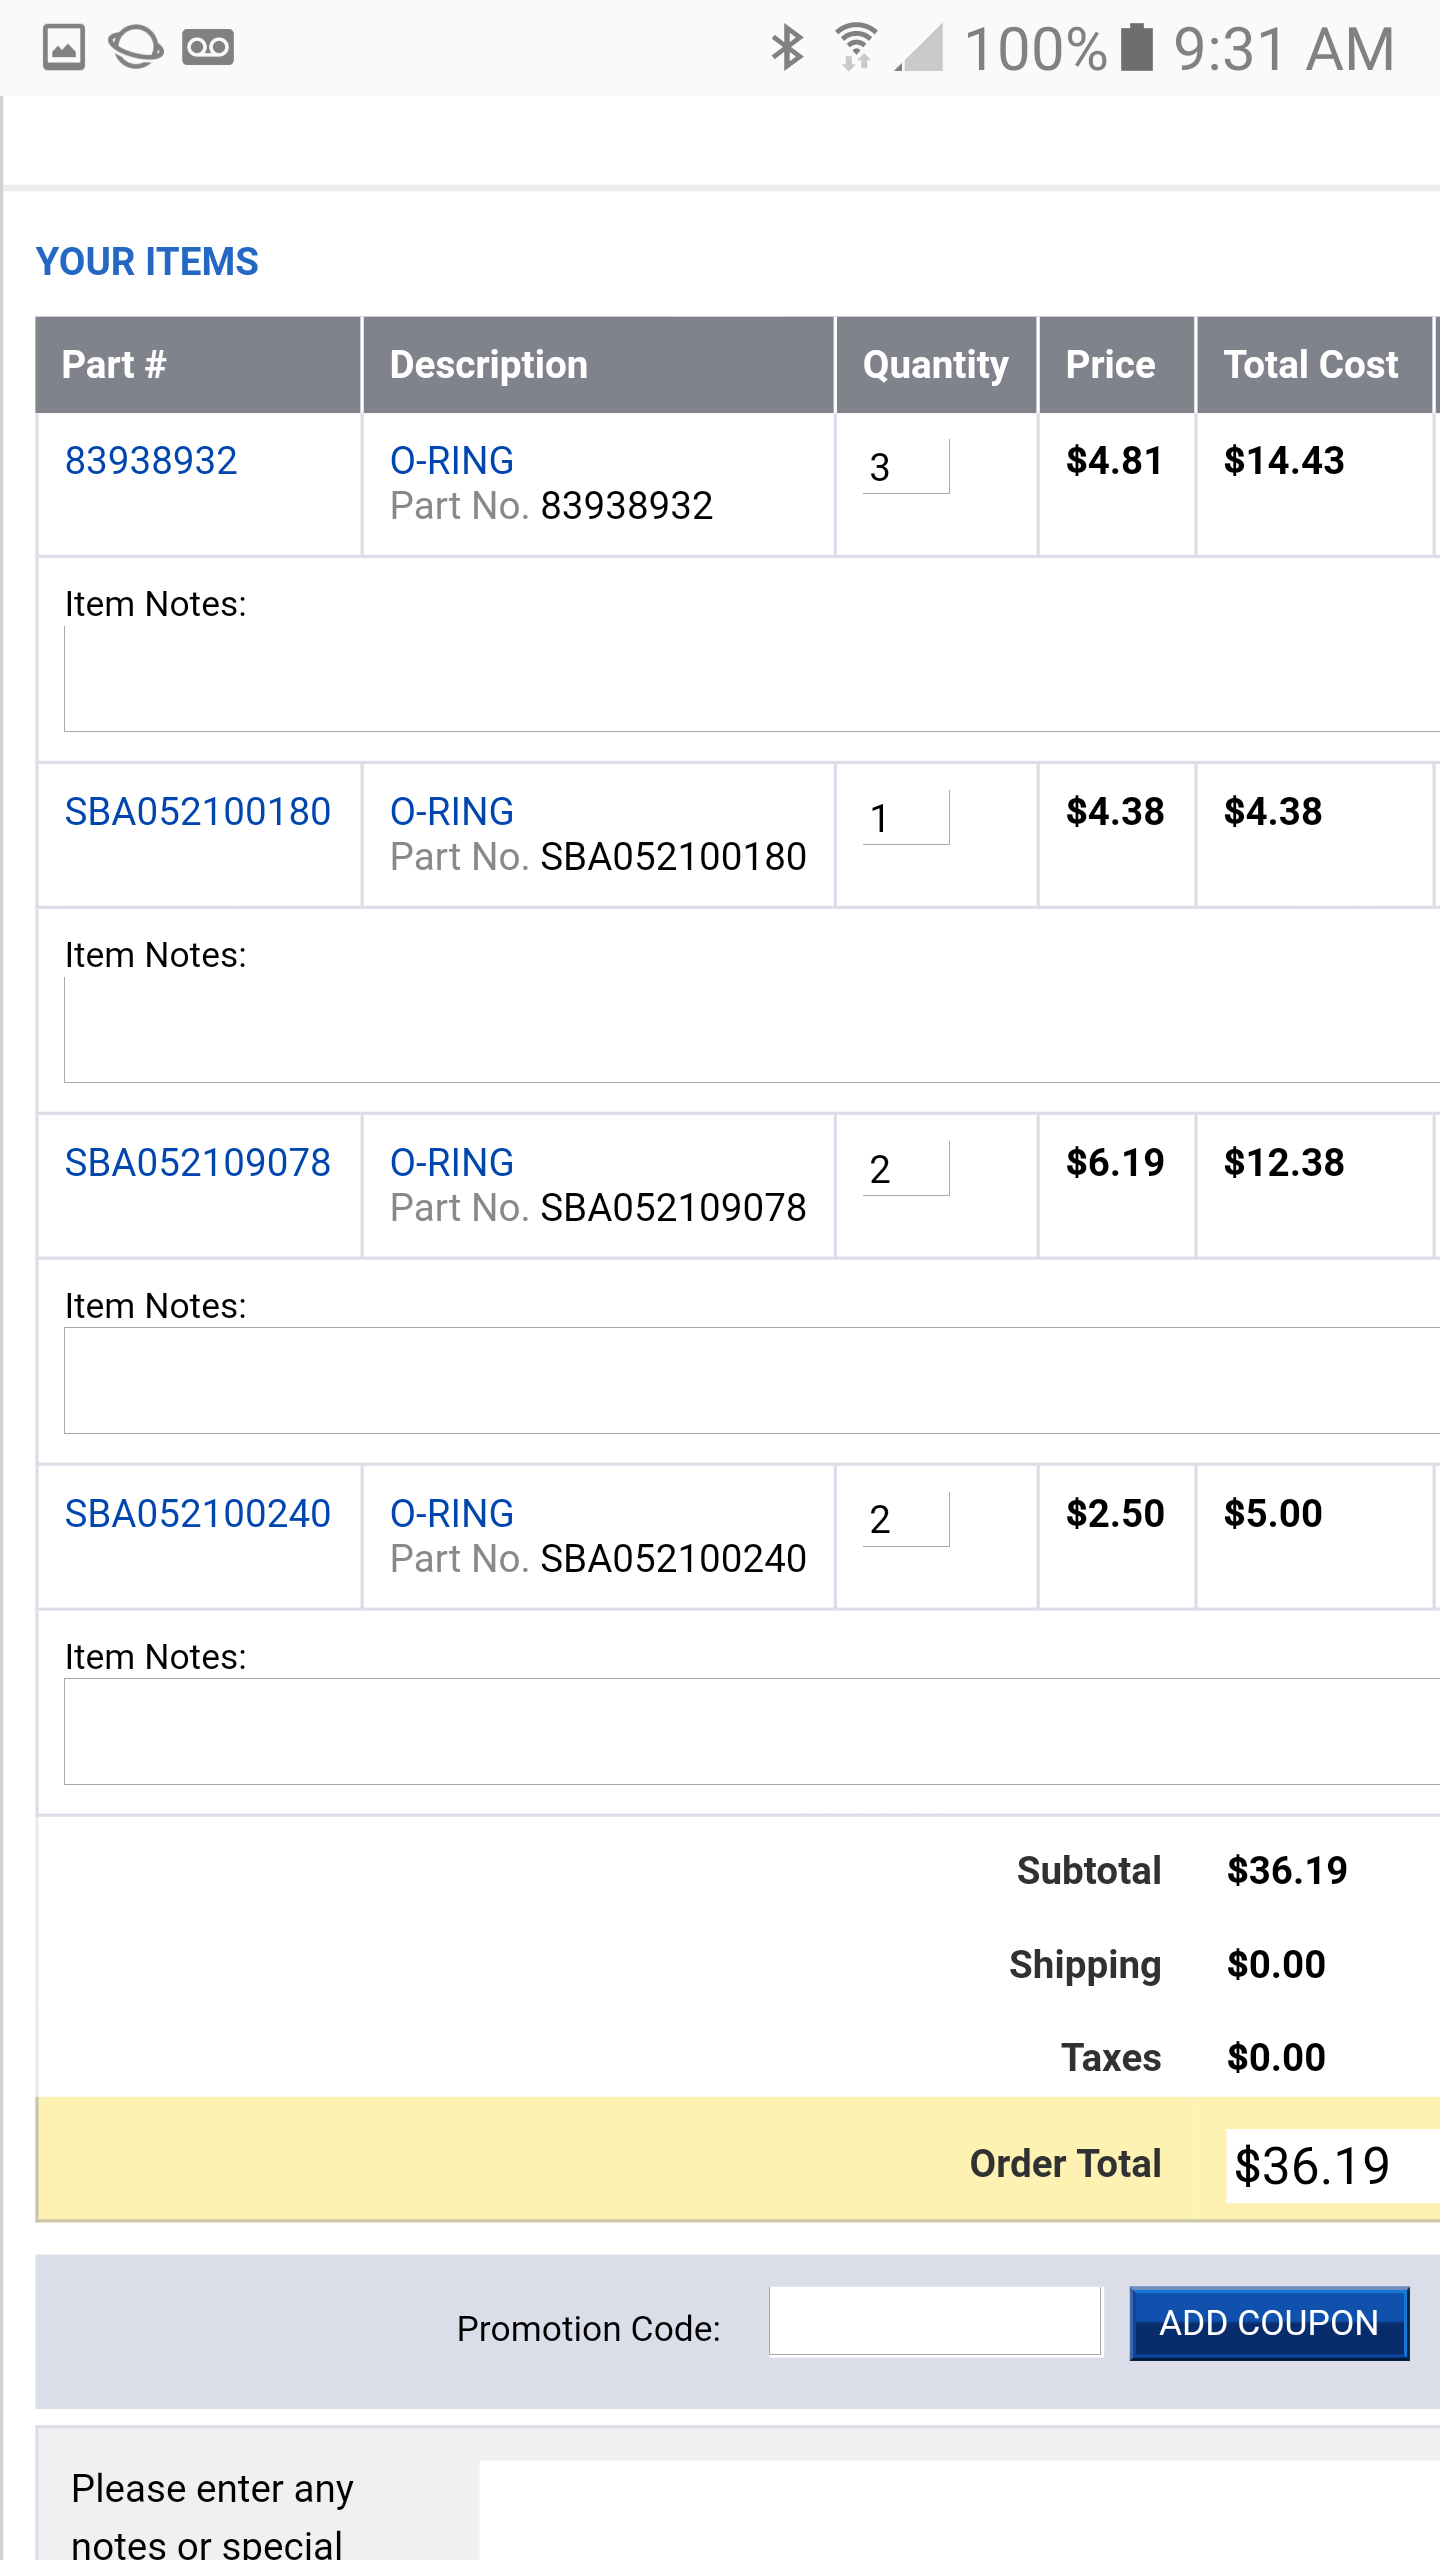The width and height of the screenshot is (1440, 2560).
Task: Edit quantity field for part 83938932
Action: pos(906,466)
